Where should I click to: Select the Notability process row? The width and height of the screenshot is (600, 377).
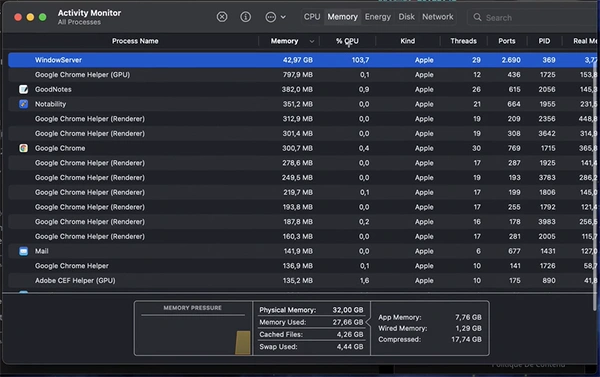pyautogui.click(x=302, y=104)
